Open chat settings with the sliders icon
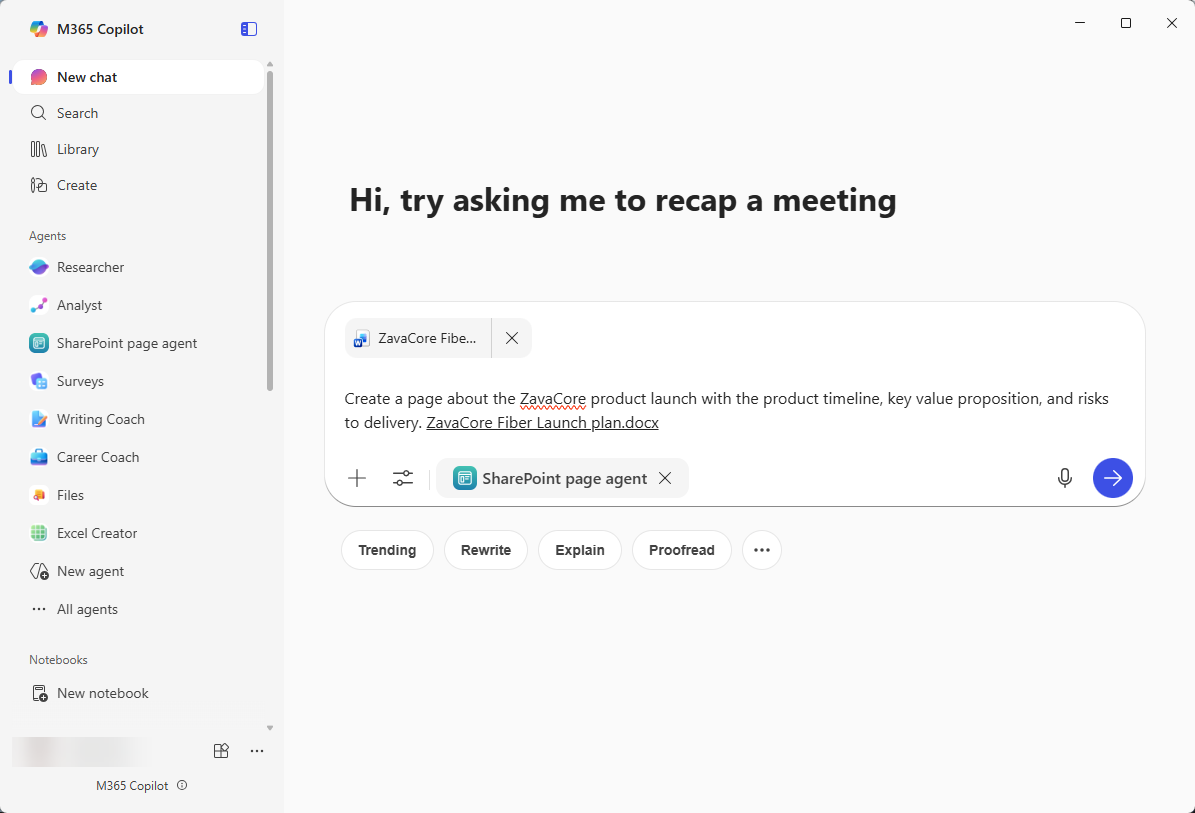Viewport: 1195px width, 813px height. pyautogui.click(x=403, y=478)
